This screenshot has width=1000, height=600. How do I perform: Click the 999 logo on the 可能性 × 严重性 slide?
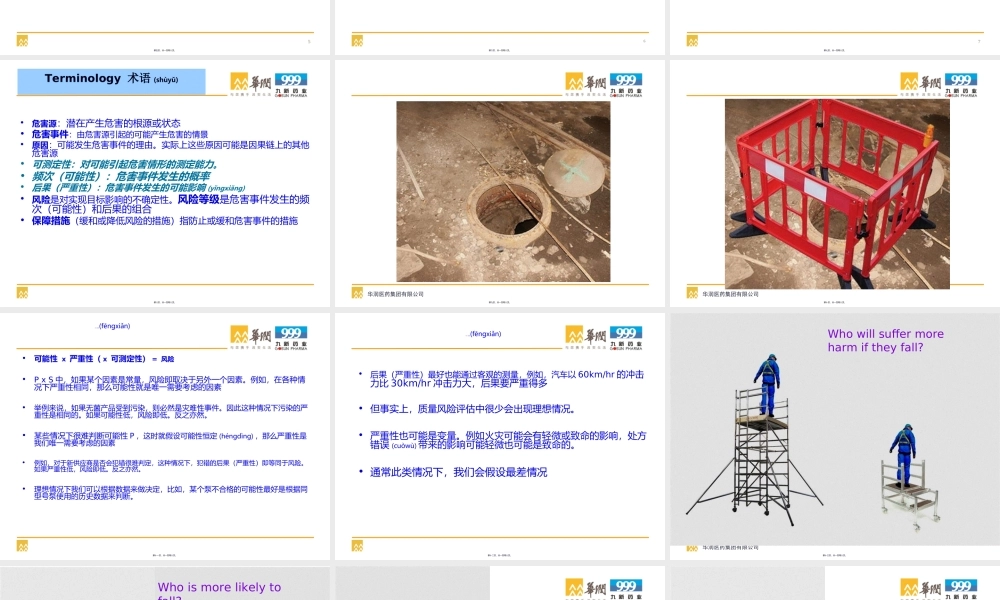[x=293, y=334]
